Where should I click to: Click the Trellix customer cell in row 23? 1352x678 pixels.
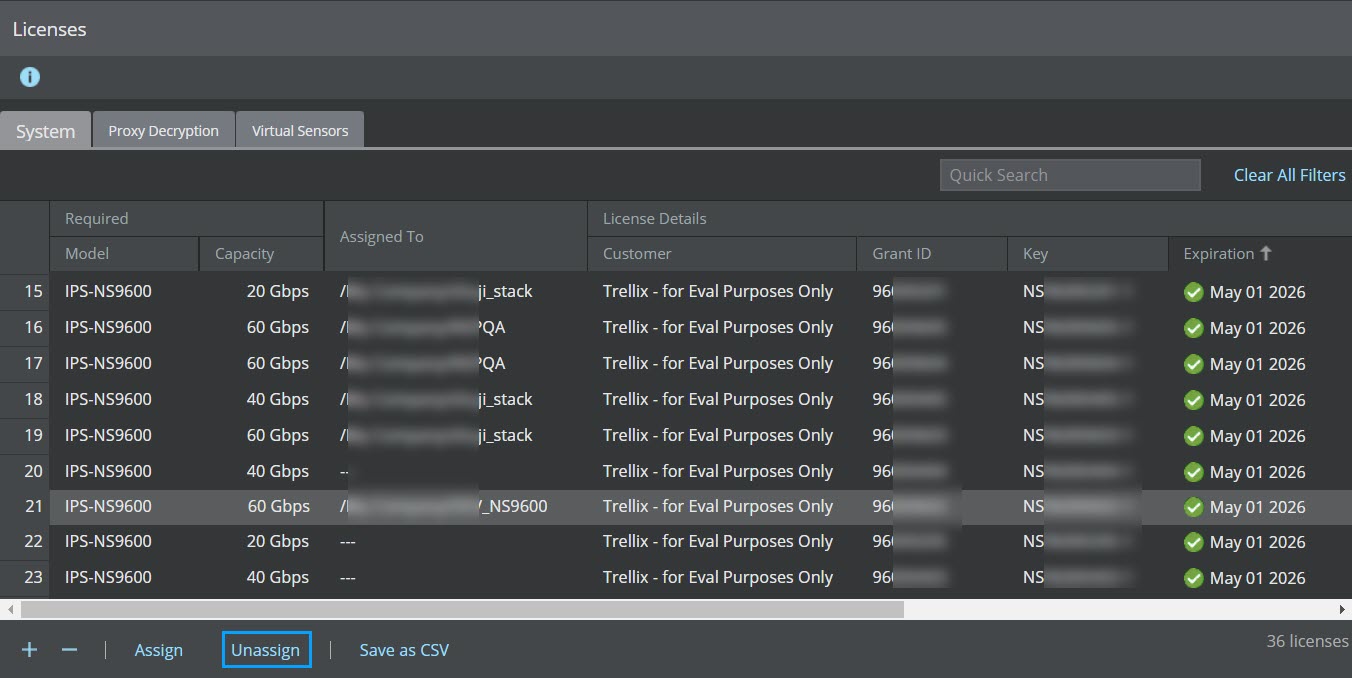[718, 577]
